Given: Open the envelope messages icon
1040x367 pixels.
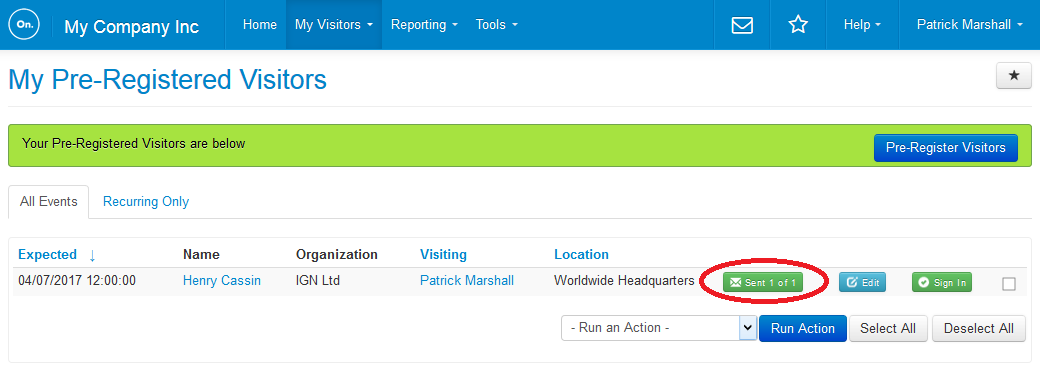Looking at the screenshot, I should coord(742,25).
